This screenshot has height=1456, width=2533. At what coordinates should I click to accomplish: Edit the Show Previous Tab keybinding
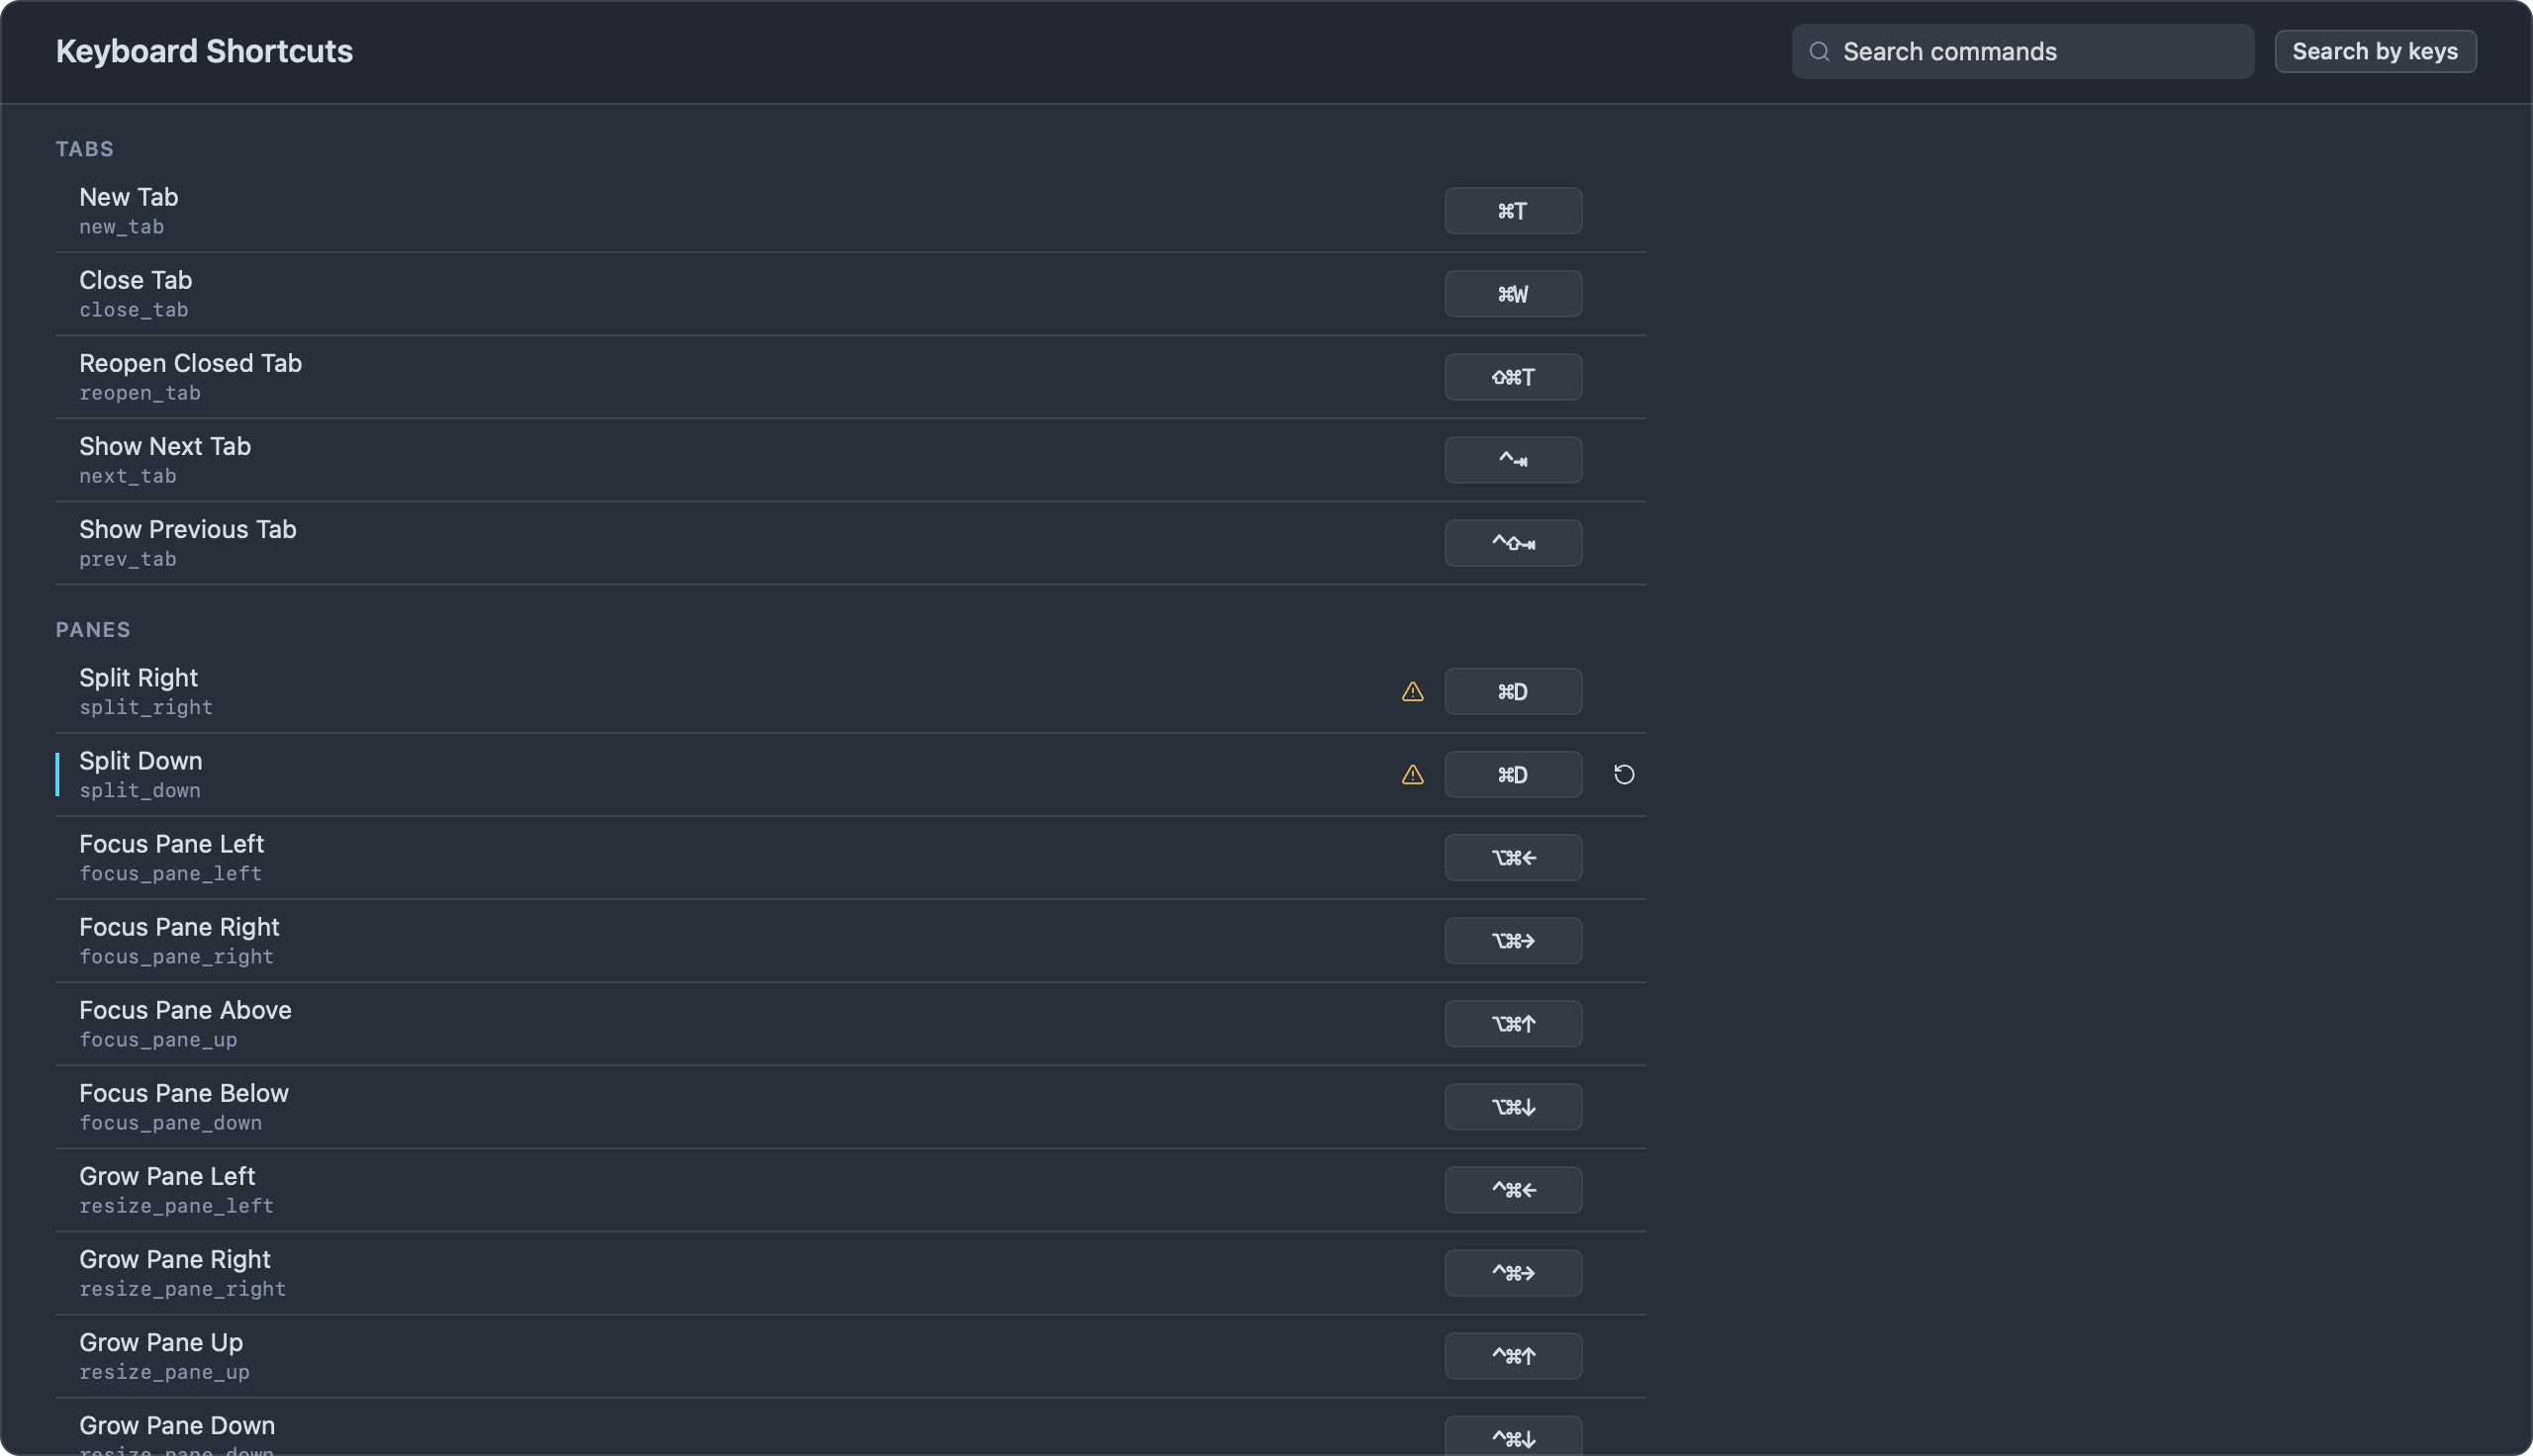click(1513, 542)
